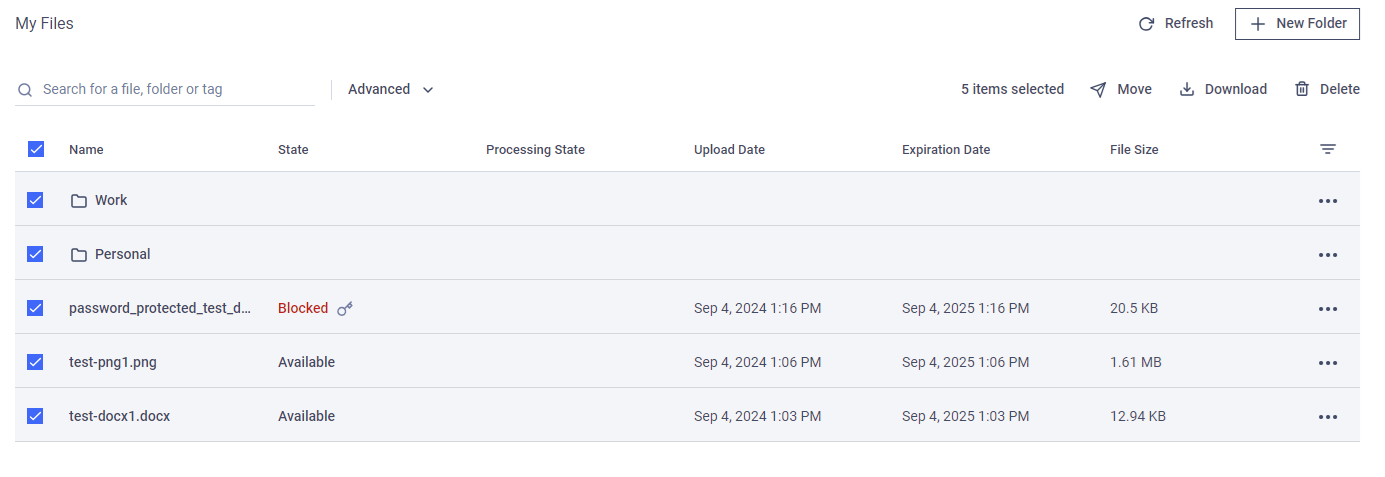Sort by the File Size column

(x=1134, y=150)
